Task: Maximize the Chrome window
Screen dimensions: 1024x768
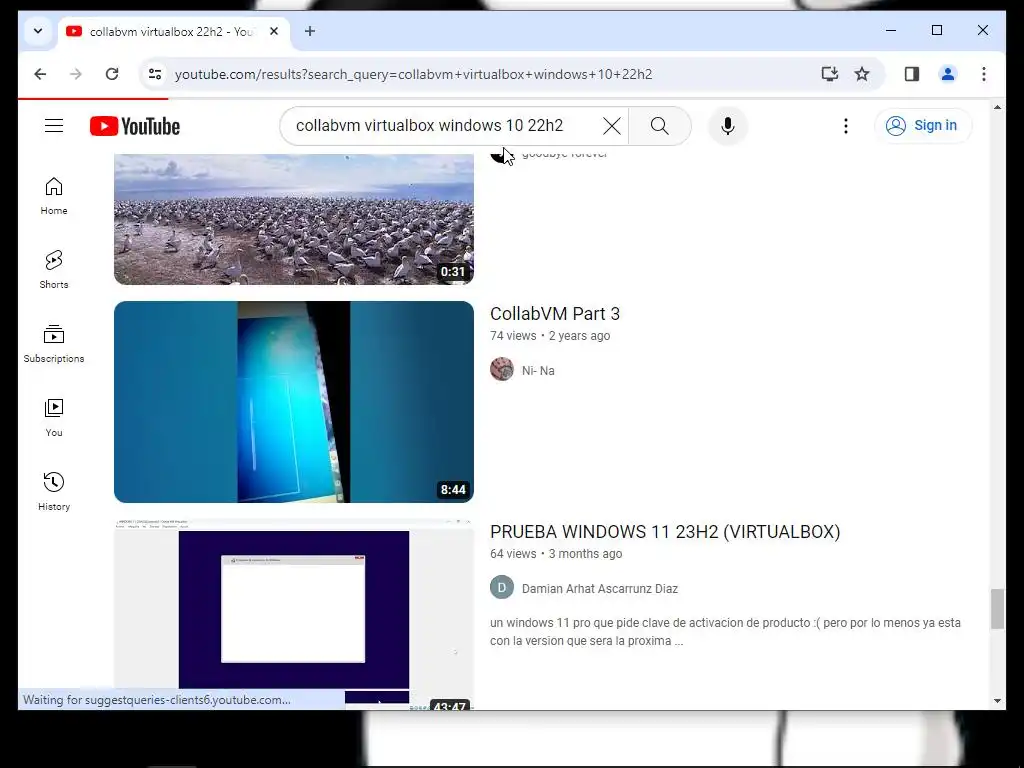Action: [x=936, y=30]
